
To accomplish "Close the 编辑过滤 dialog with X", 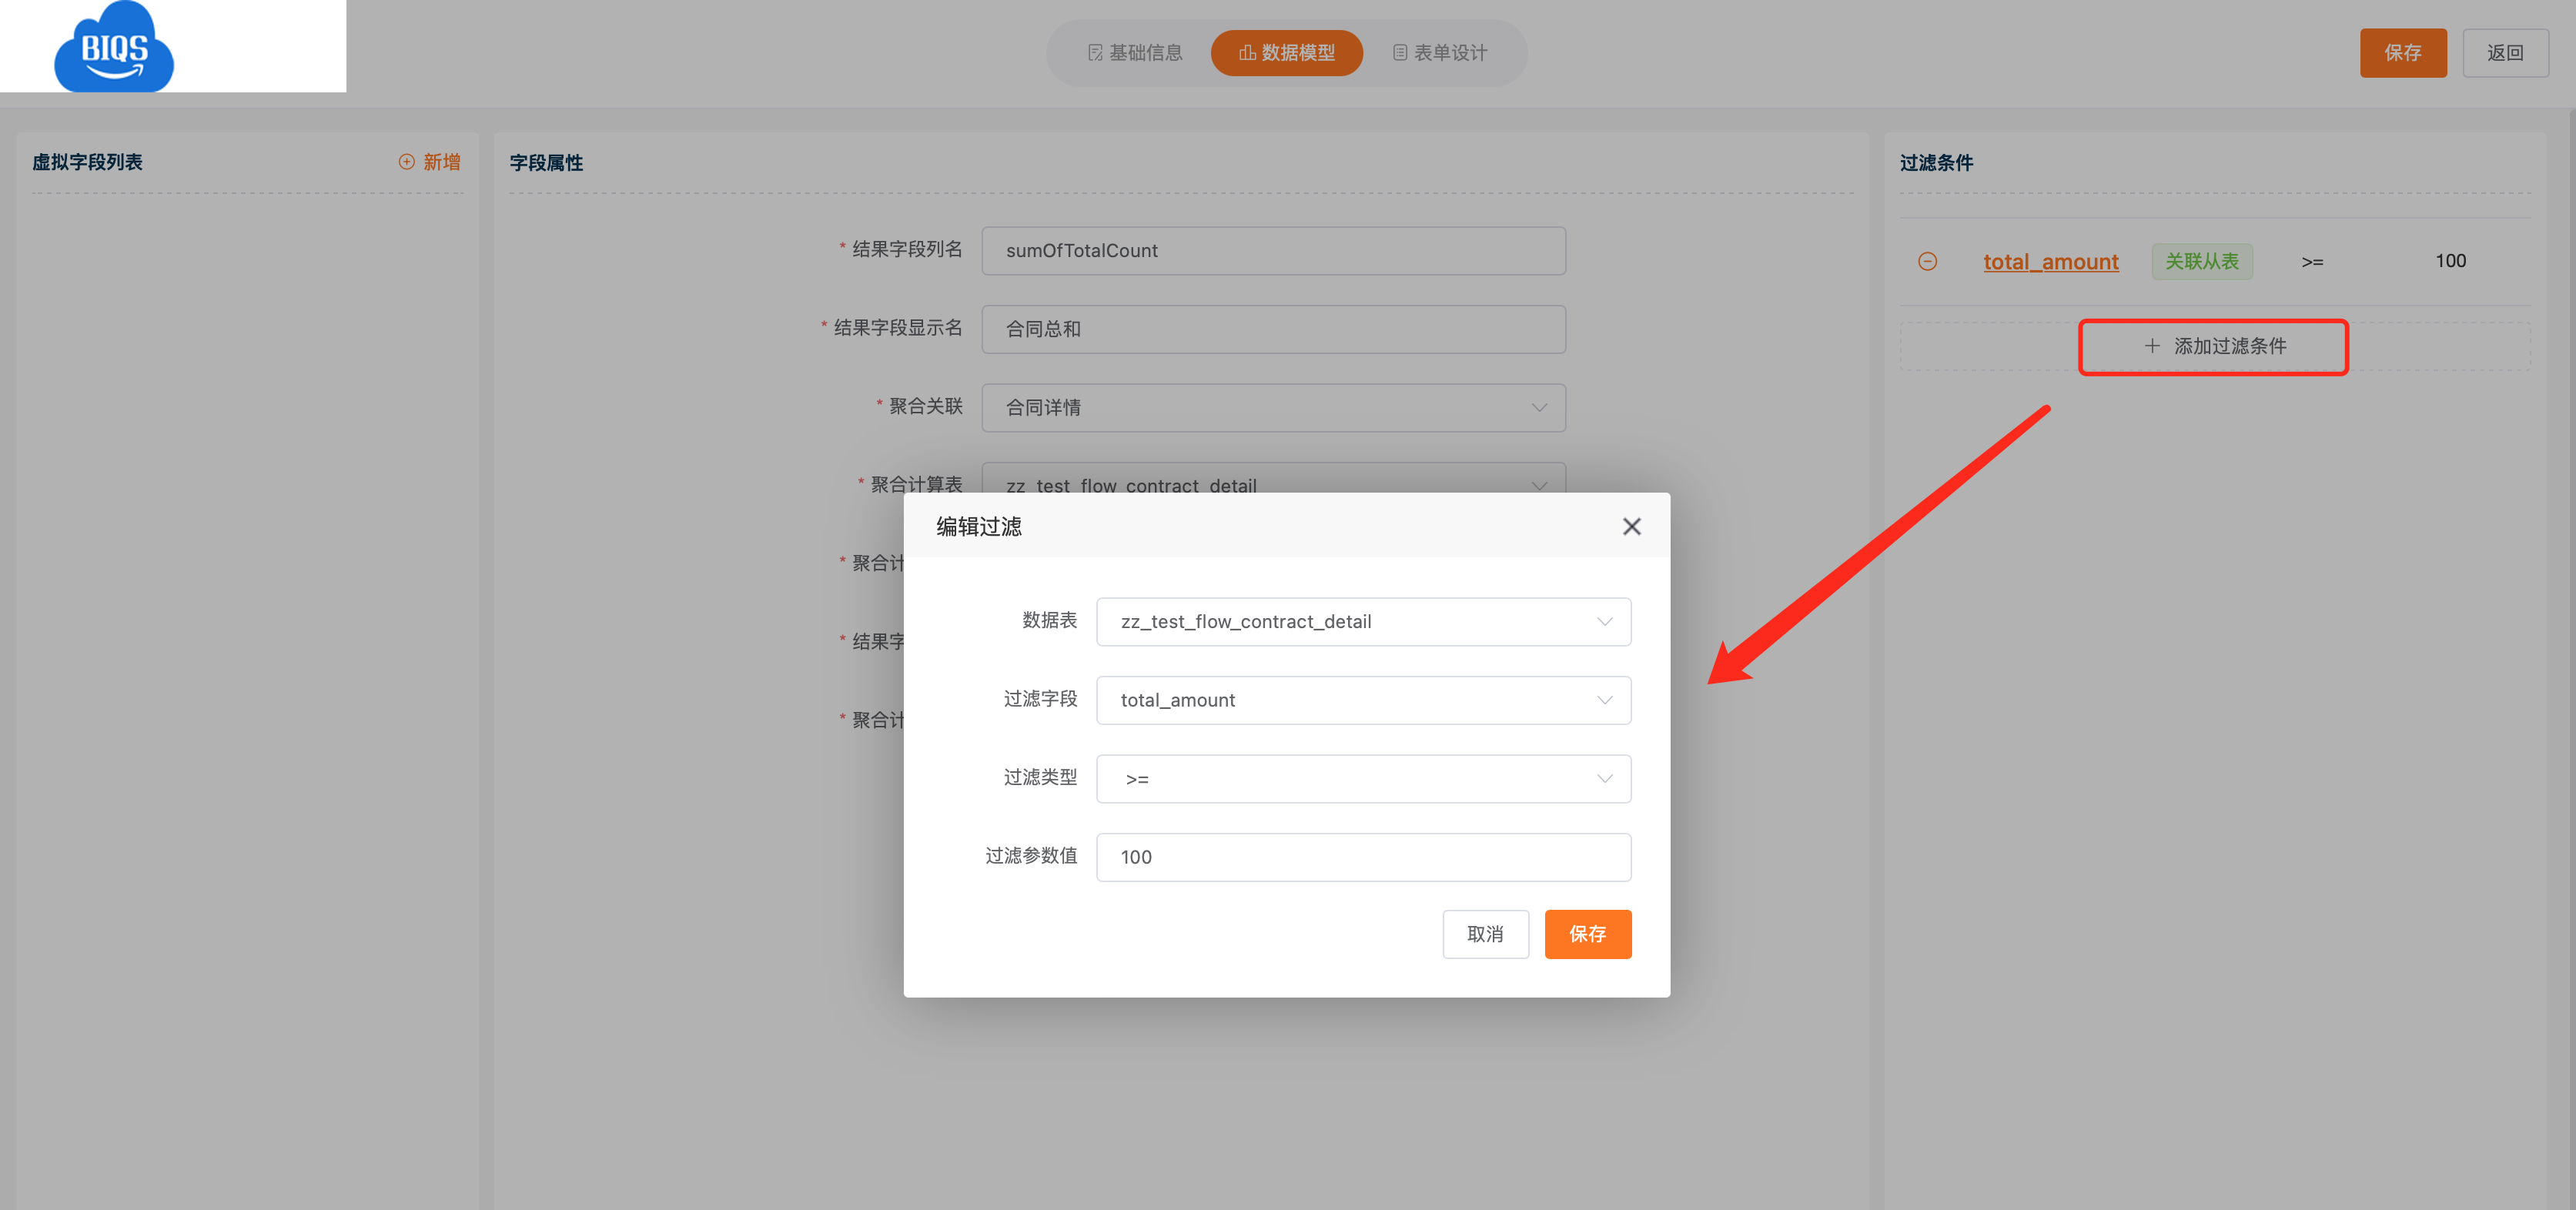I will (1631, 526).
